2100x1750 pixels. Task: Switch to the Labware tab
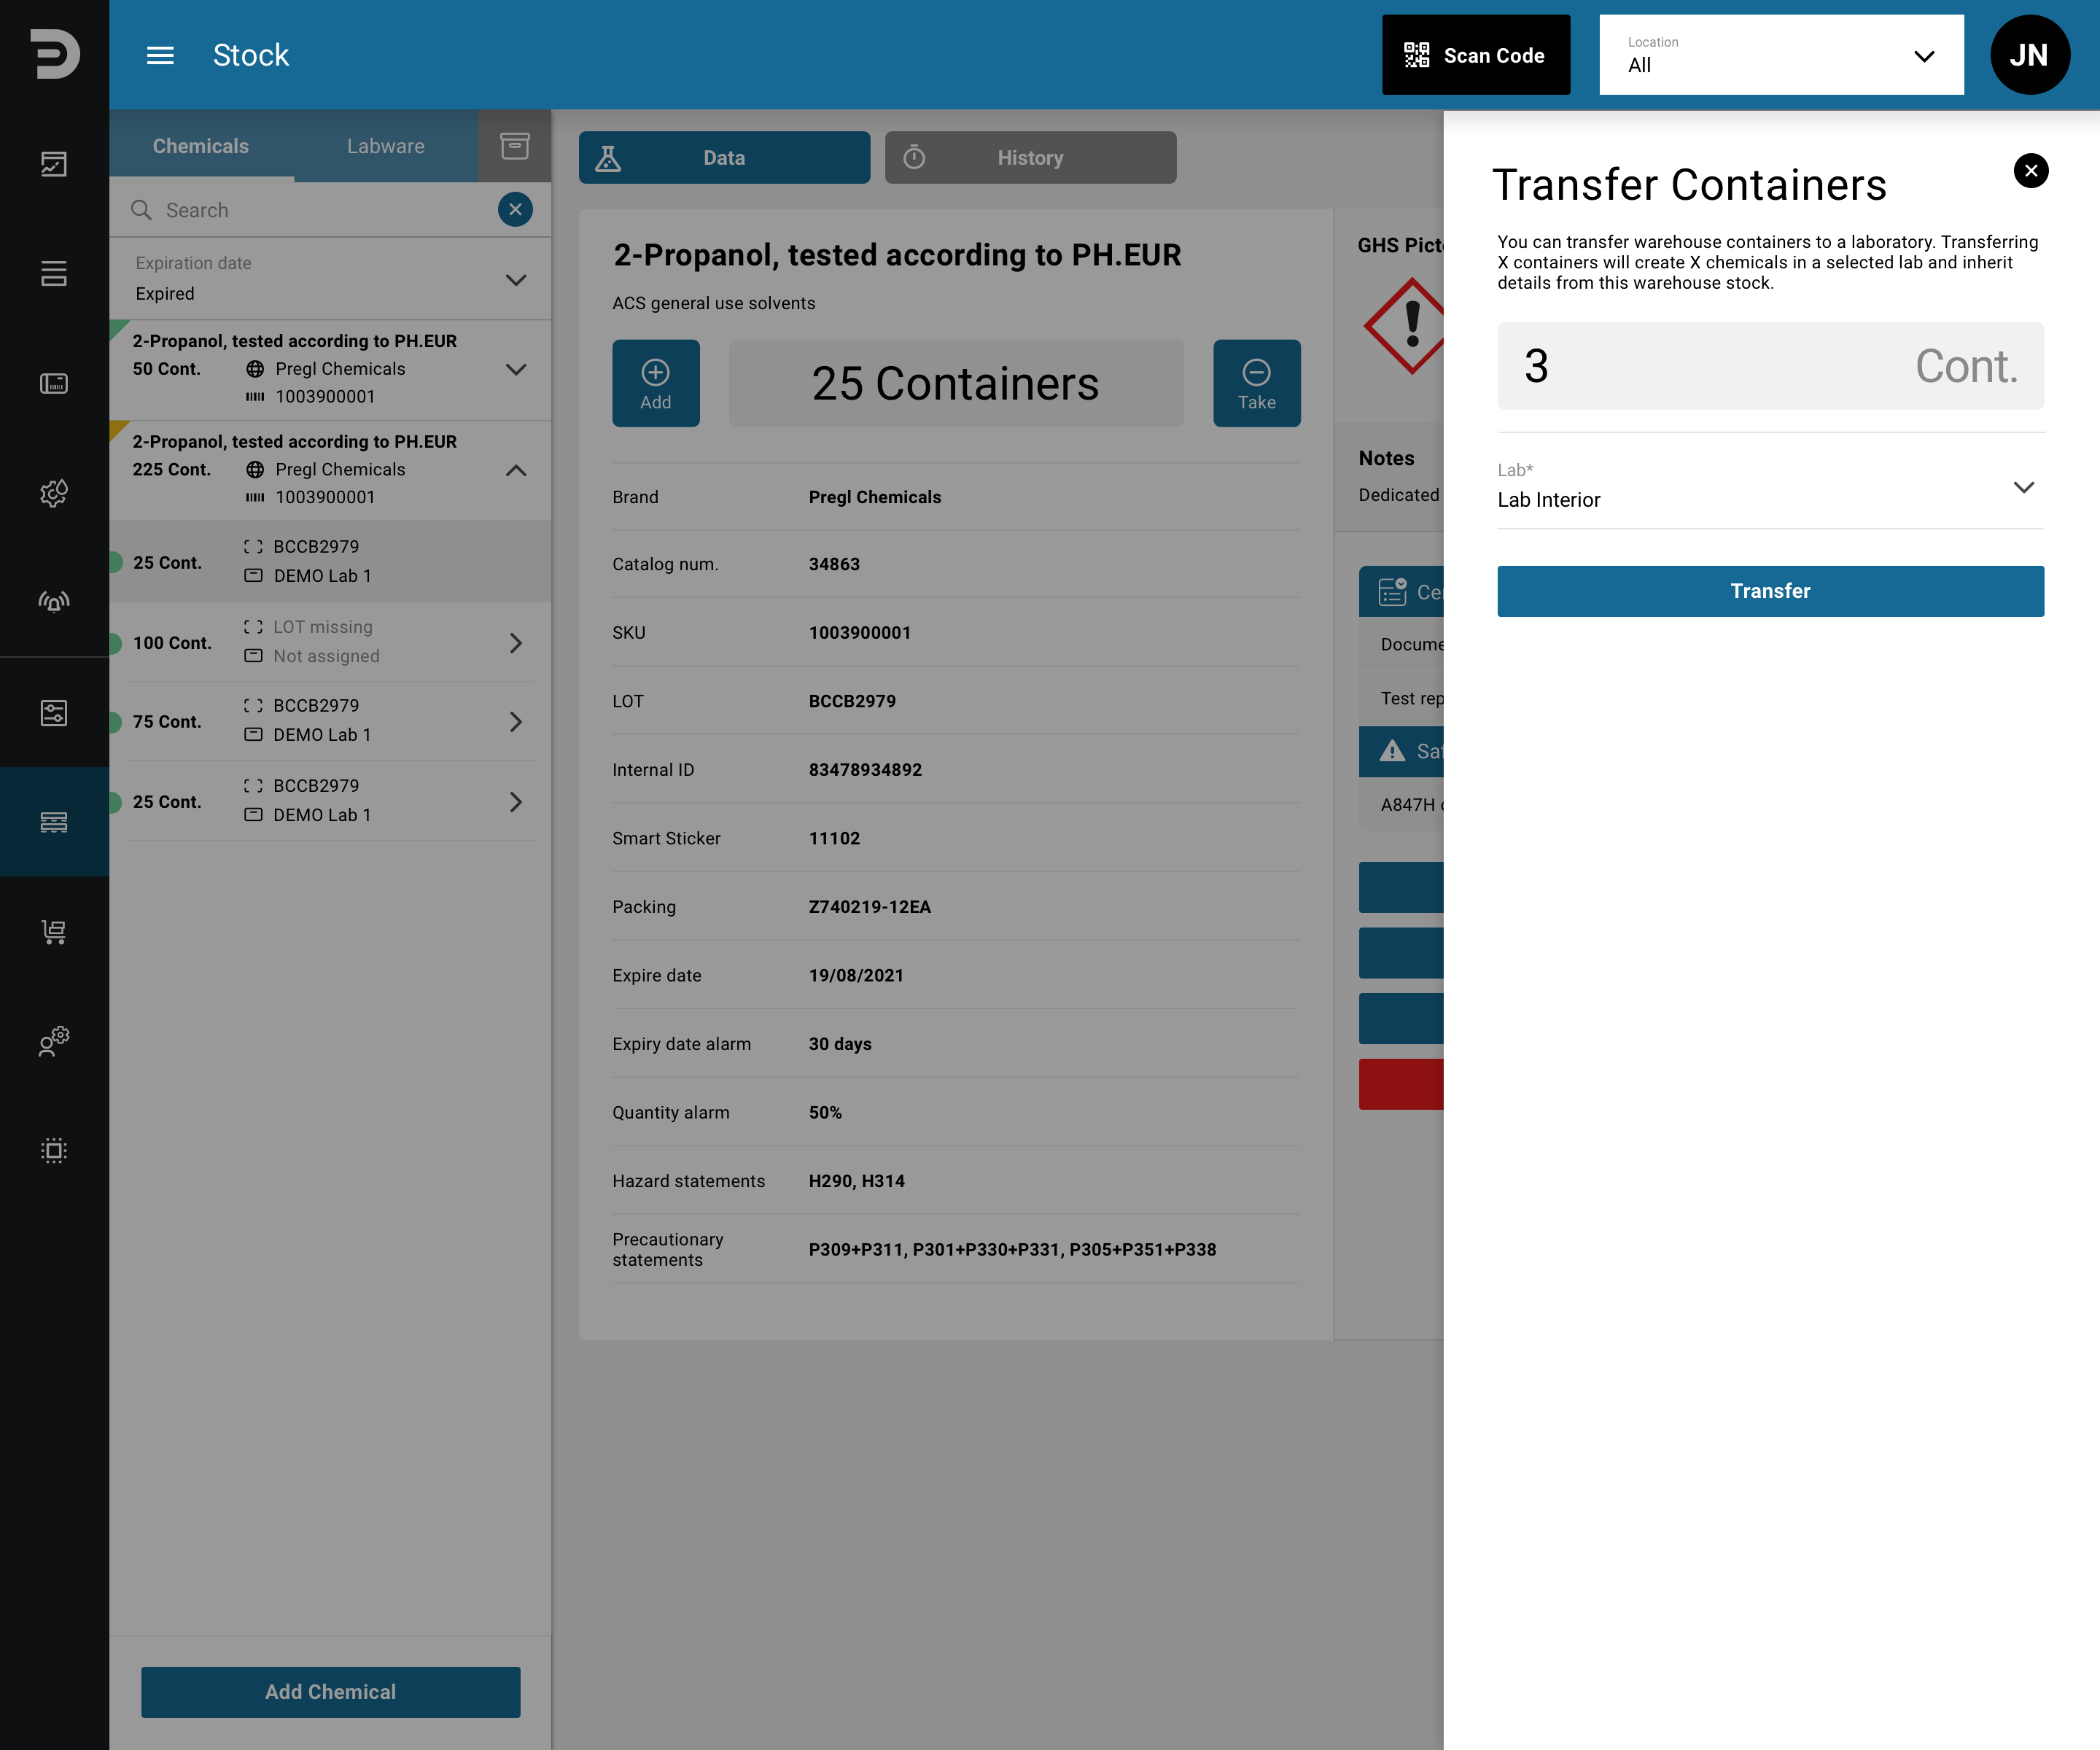tap(386, 146)
